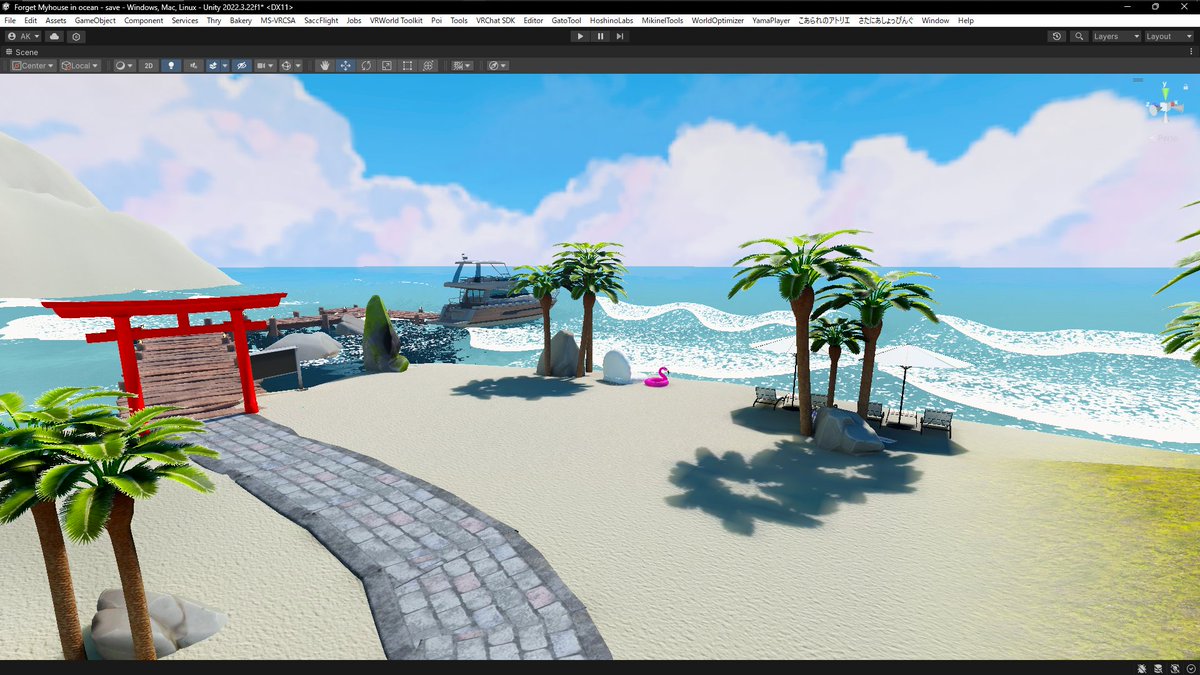Select the Scale tool
This screenshot has width=1200, height=675.
click(x=387, y=66)
